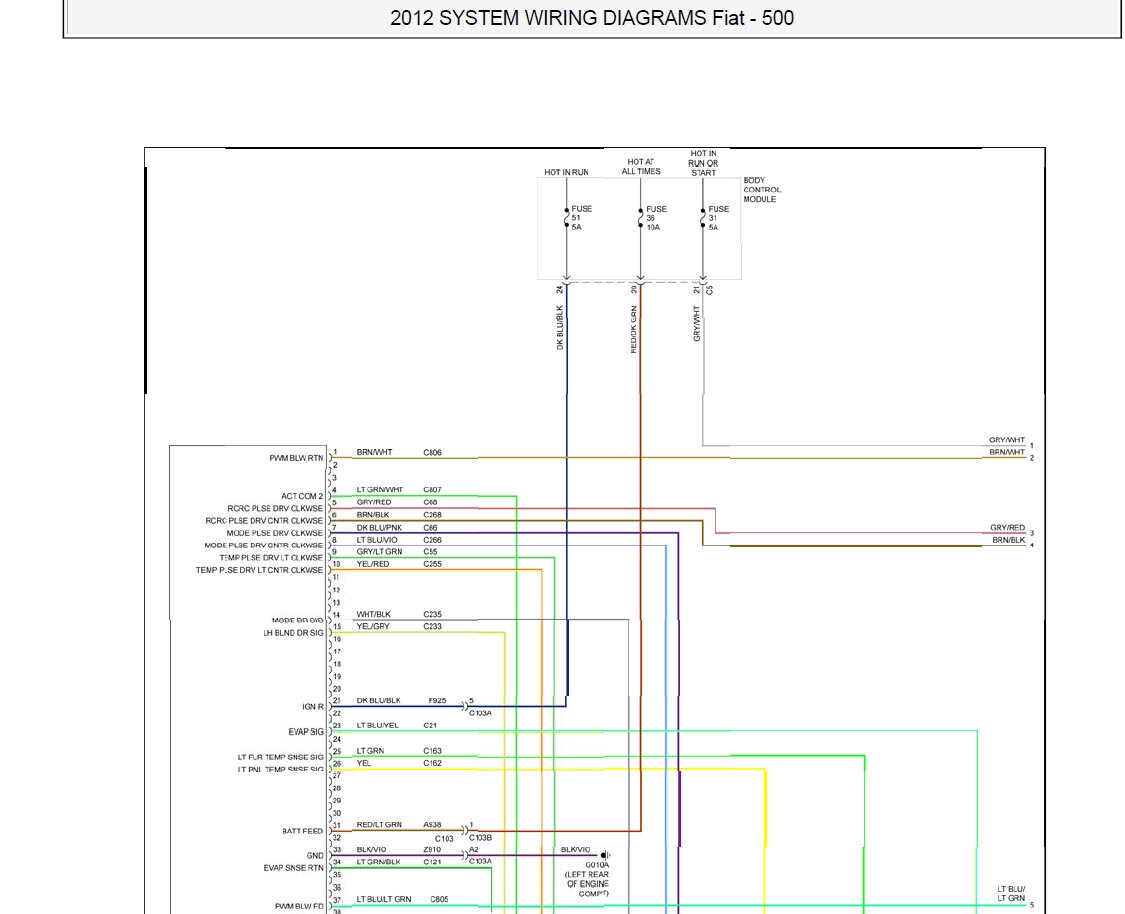Image resolution: width=1125 pixels, height=914 pixels.
Task: Select circuit code 'Z910'
Action: tap(433, 849)
